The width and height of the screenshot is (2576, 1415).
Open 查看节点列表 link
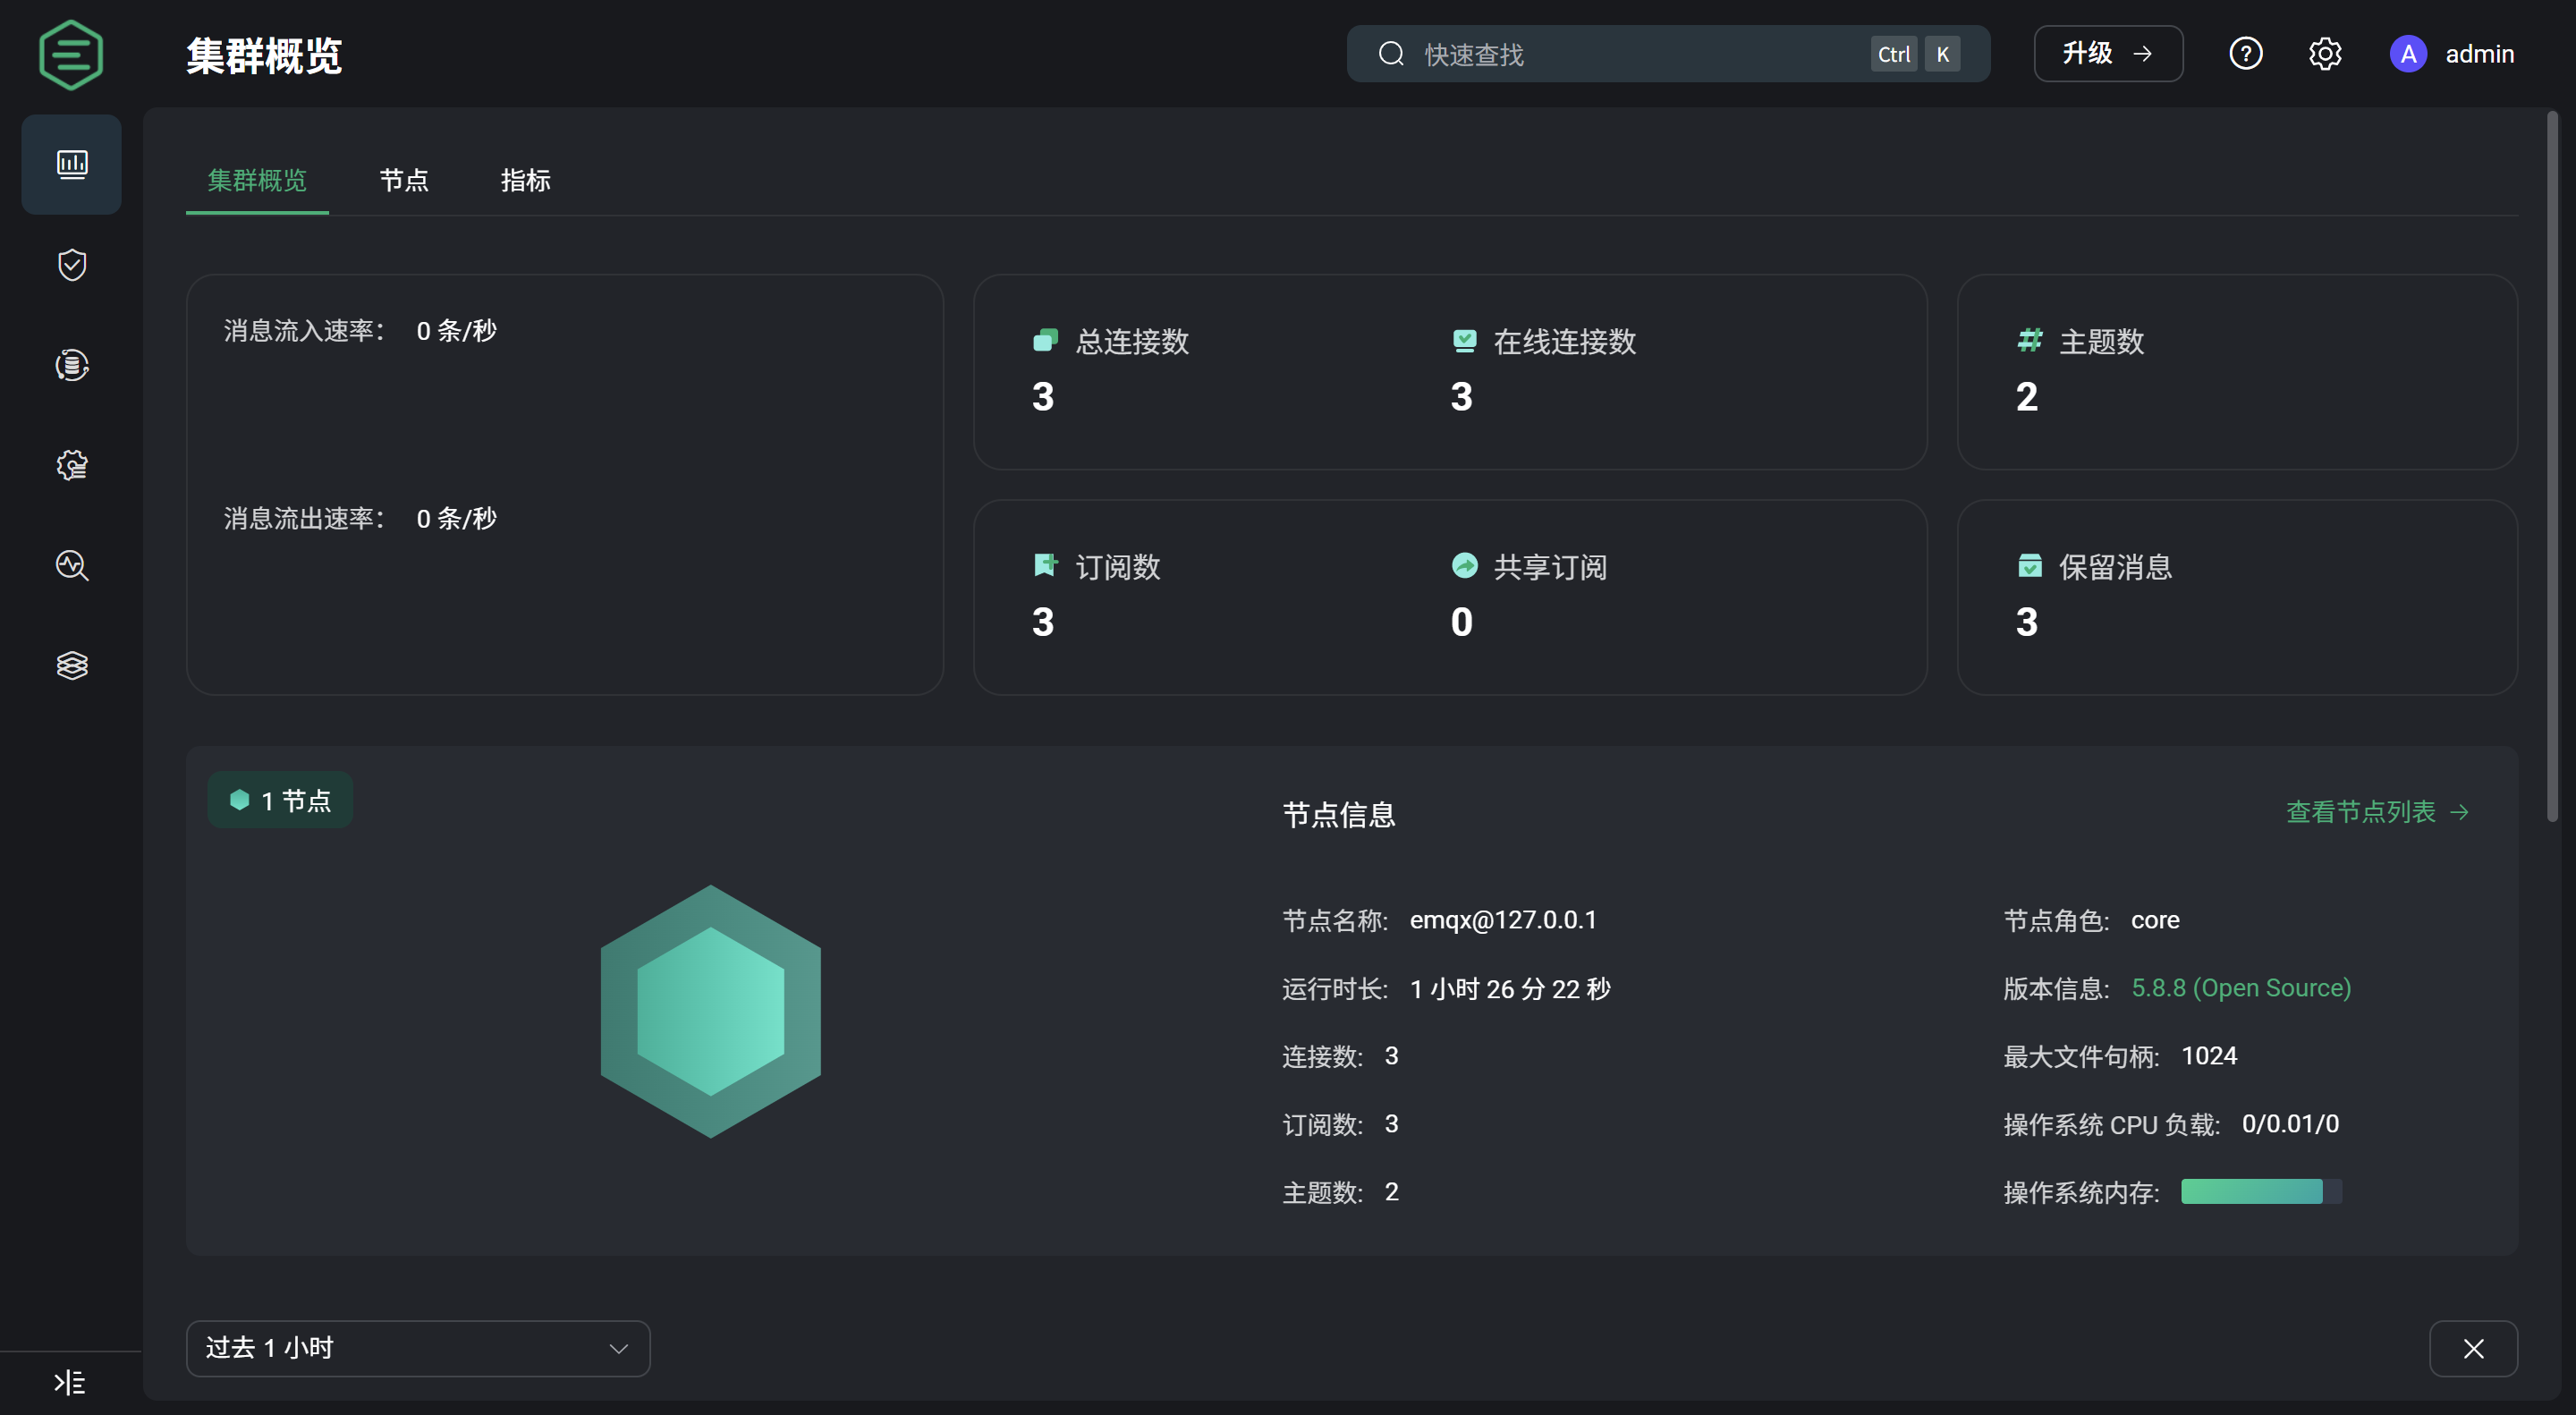click(x=2377, y=812)
